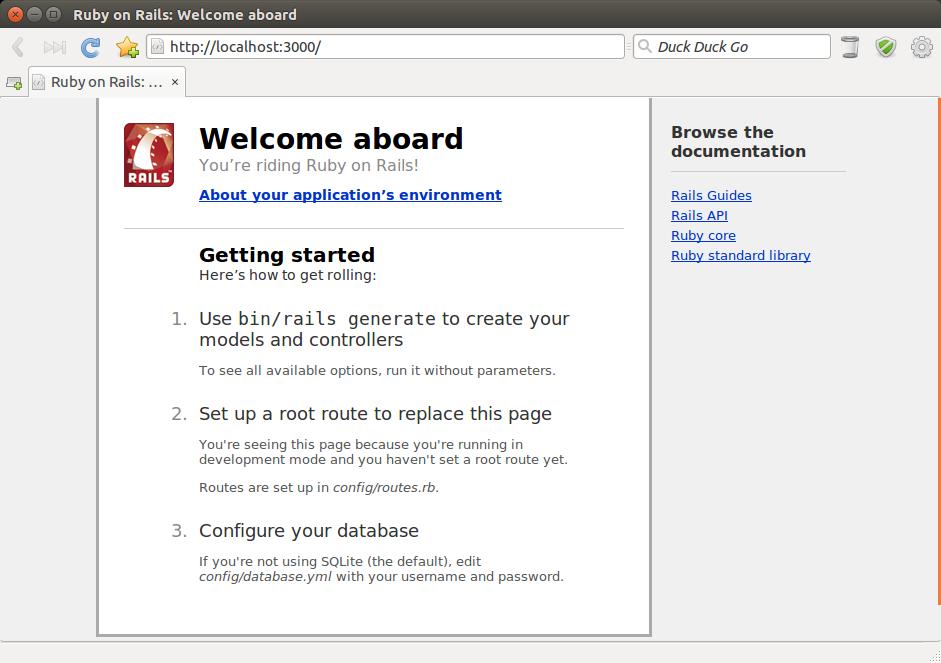941x663 pixels.
Task: Close the Ruby on Rails tab
Action: [x=175, y=82]
